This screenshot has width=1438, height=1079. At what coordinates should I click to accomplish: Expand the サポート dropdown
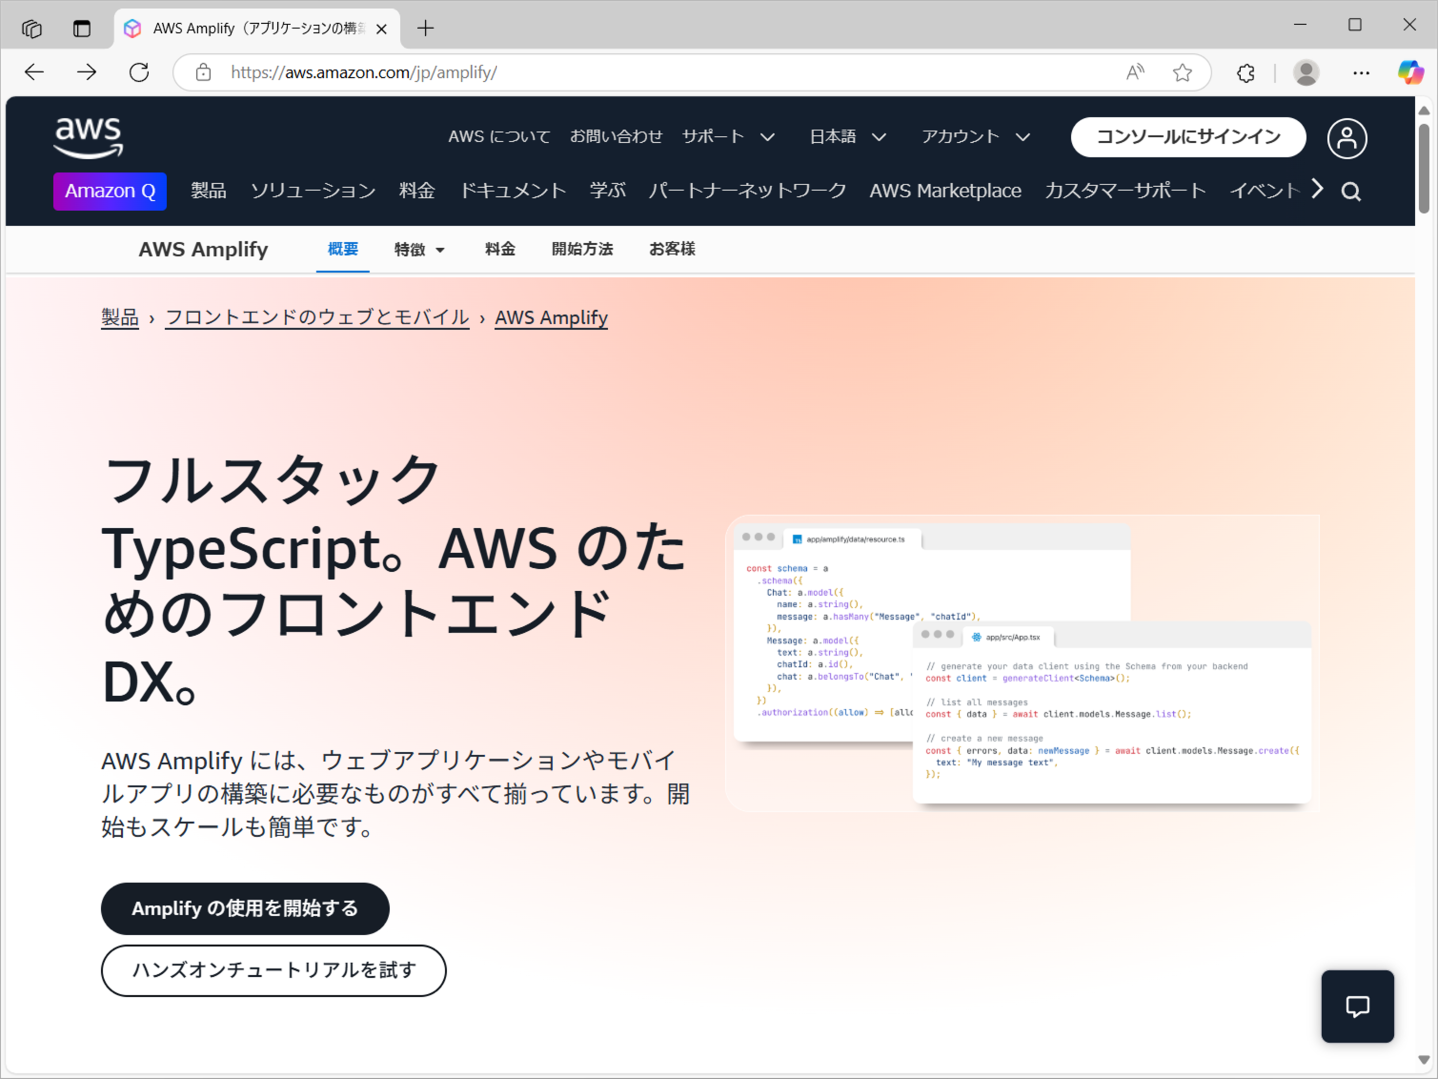coord(728,136)
